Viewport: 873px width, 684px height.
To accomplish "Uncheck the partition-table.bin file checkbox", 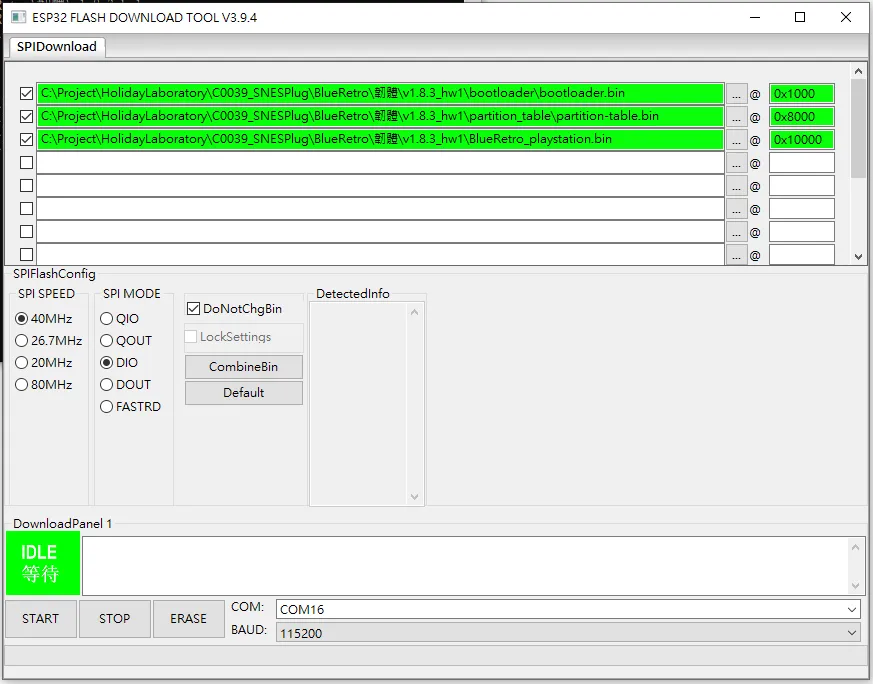I will pyautogui.click(x=26, y=116).
